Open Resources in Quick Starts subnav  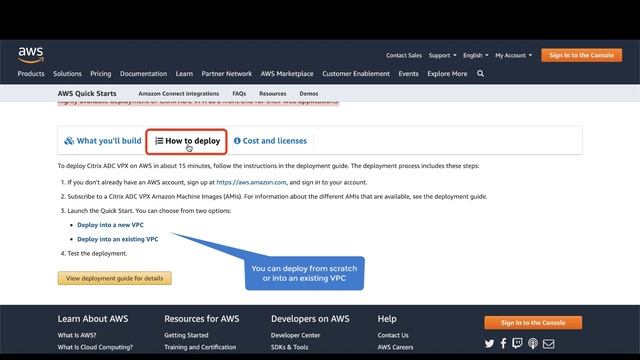point(273,93)
